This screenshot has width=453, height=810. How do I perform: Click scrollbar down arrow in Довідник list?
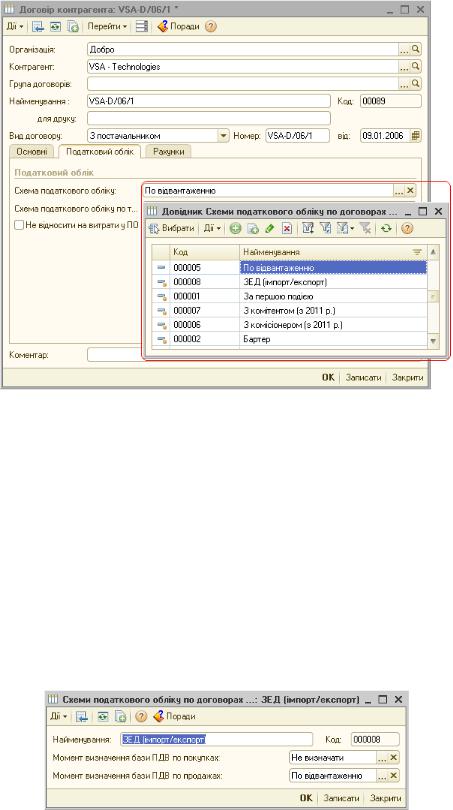pos(433,341)
